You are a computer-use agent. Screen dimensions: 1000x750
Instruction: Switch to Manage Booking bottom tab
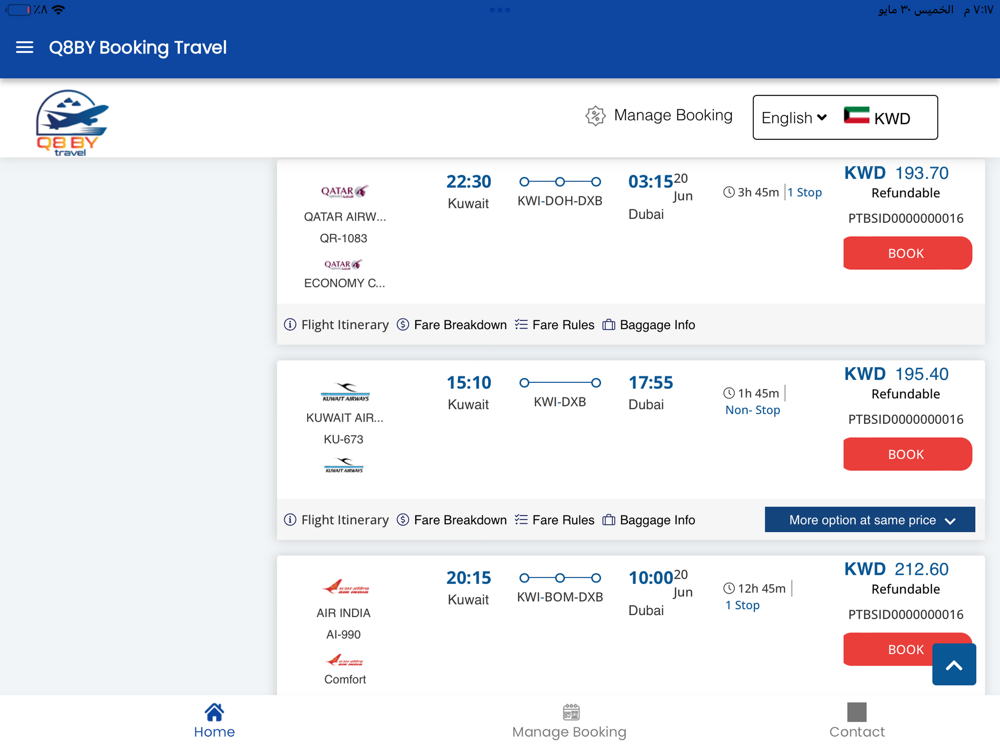pos(570,721)
